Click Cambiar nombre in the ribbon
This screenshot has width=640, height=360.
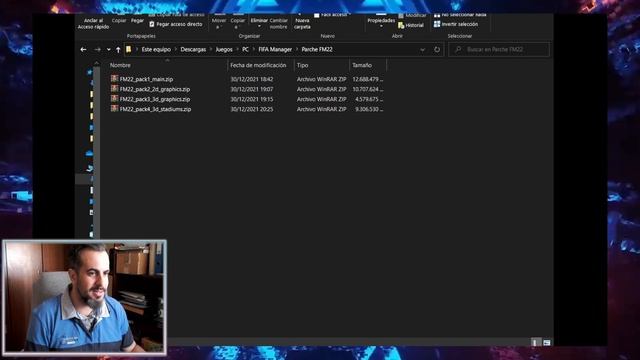coord(278,23)
